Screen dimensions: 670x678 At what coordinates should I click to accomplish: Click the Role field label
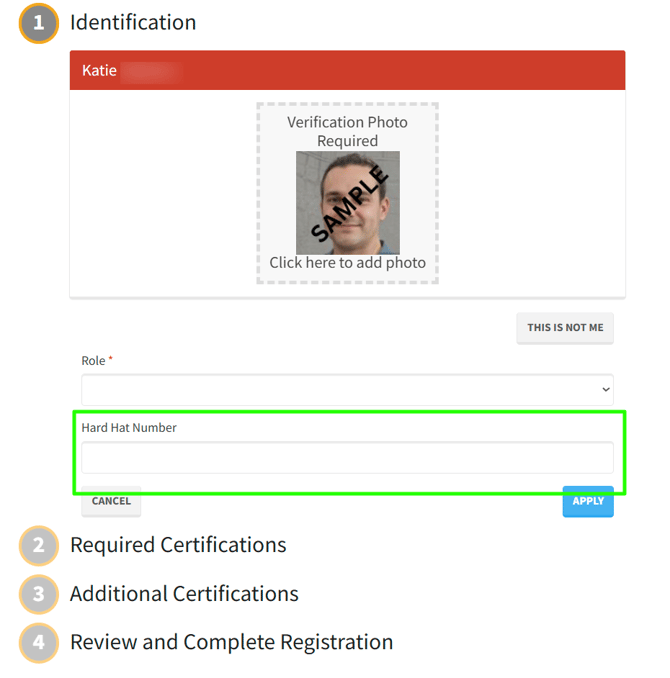93,360
